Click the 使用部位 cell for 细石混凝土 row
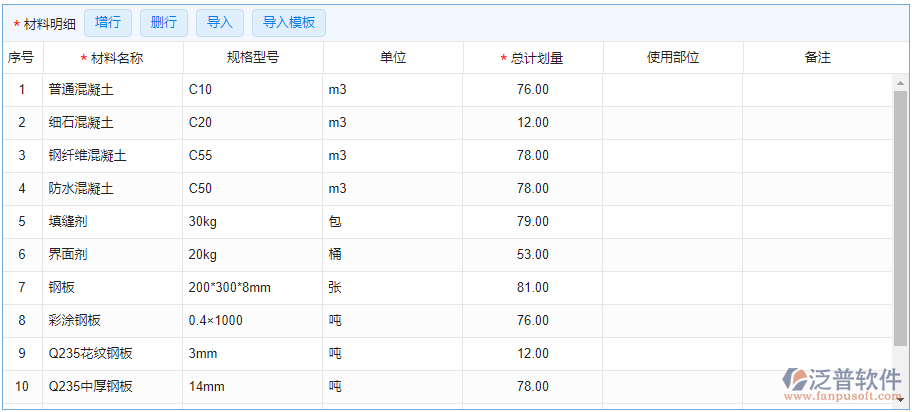This screenshot has width=912, height=412. (672, 123)
